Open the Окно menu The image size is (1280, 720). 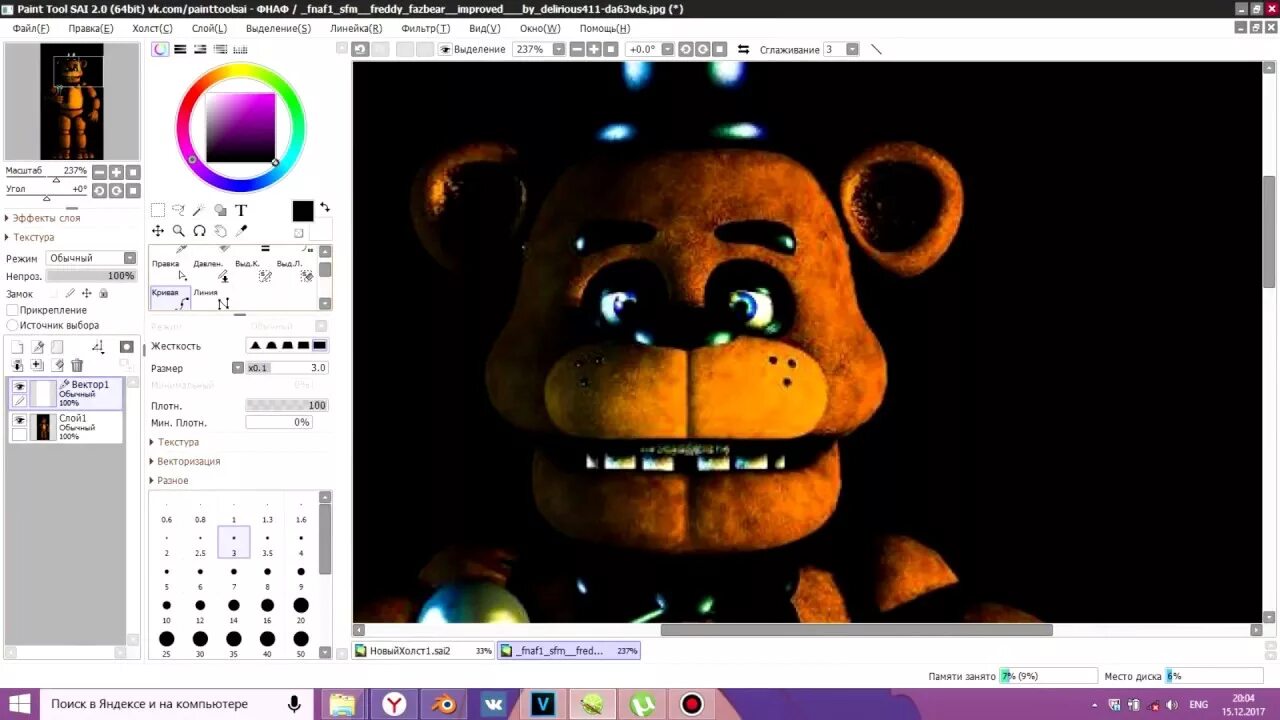pos(540,29)
